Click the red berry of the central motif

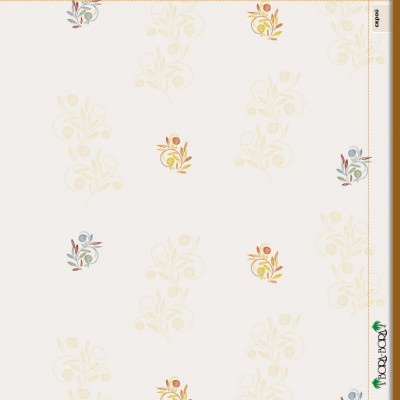(x=176, y=141)
